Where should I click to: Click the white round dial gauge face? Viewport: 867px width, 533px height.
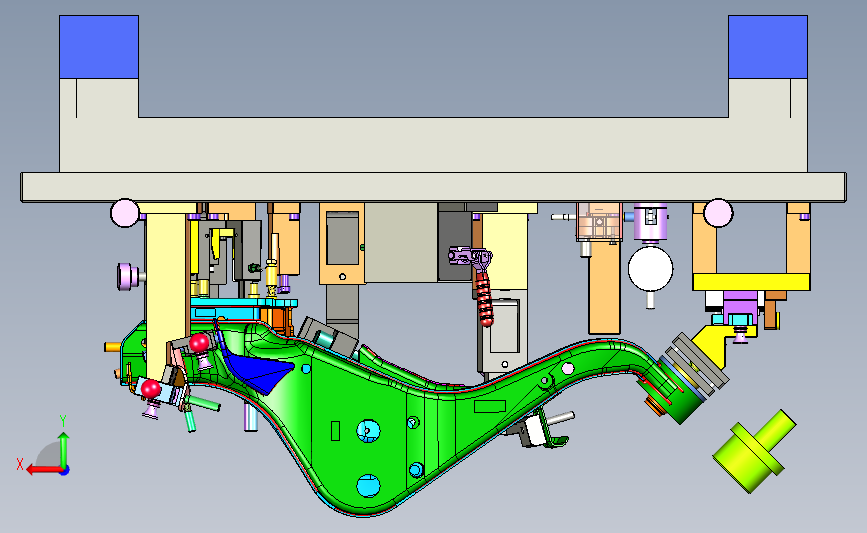650,269
